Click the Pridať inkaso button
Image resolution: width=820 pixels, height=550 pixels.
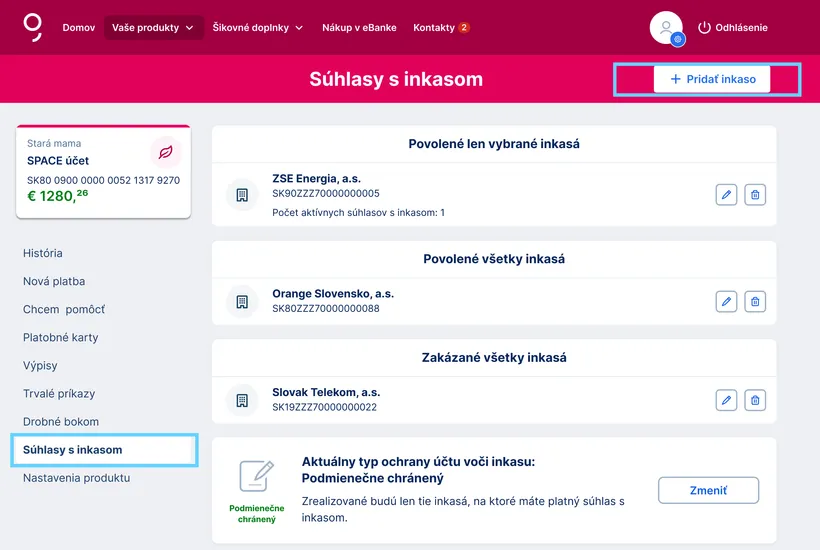tap(712, 79)
